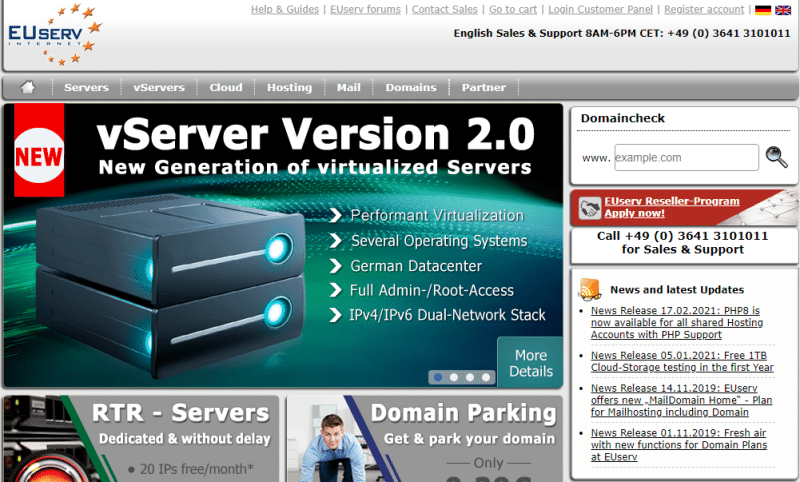Image resolution: width=800 pixels, height=482 pixels.
Task: Click the handshake reseller icon
Action: point(590,208)
